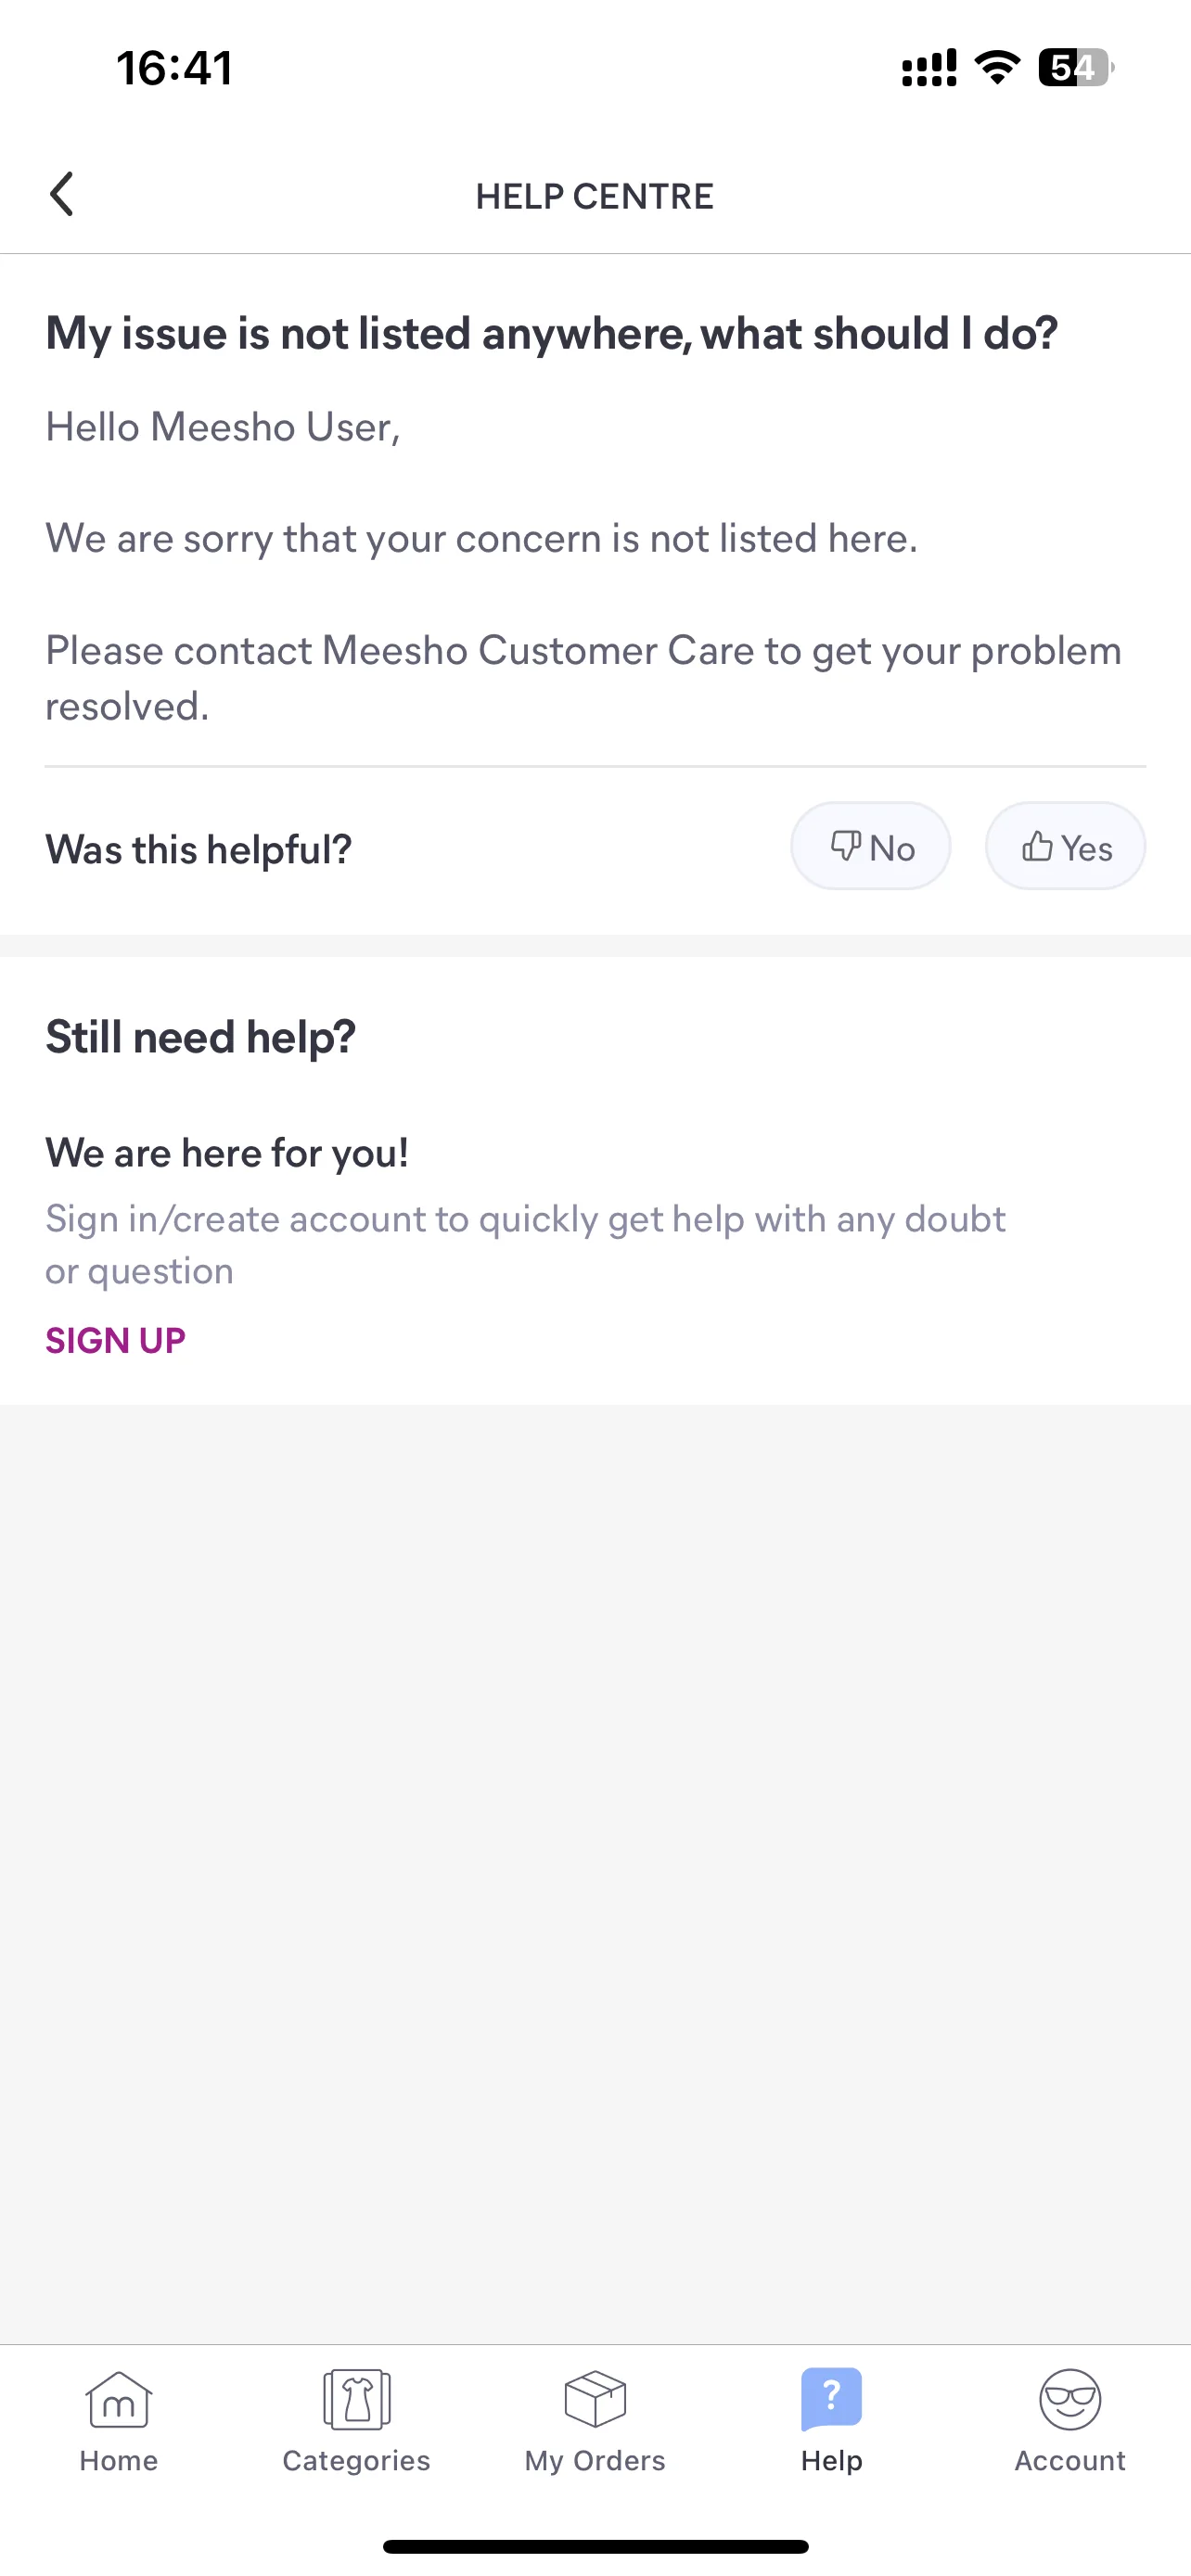Switch to the Categories tab label

[x=357, y=2460]
